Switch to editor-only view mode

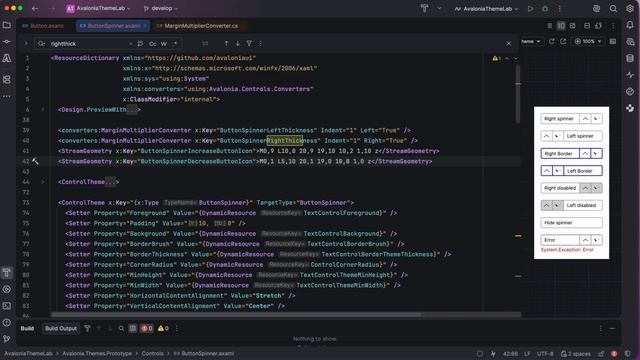[x=550, y=26]
